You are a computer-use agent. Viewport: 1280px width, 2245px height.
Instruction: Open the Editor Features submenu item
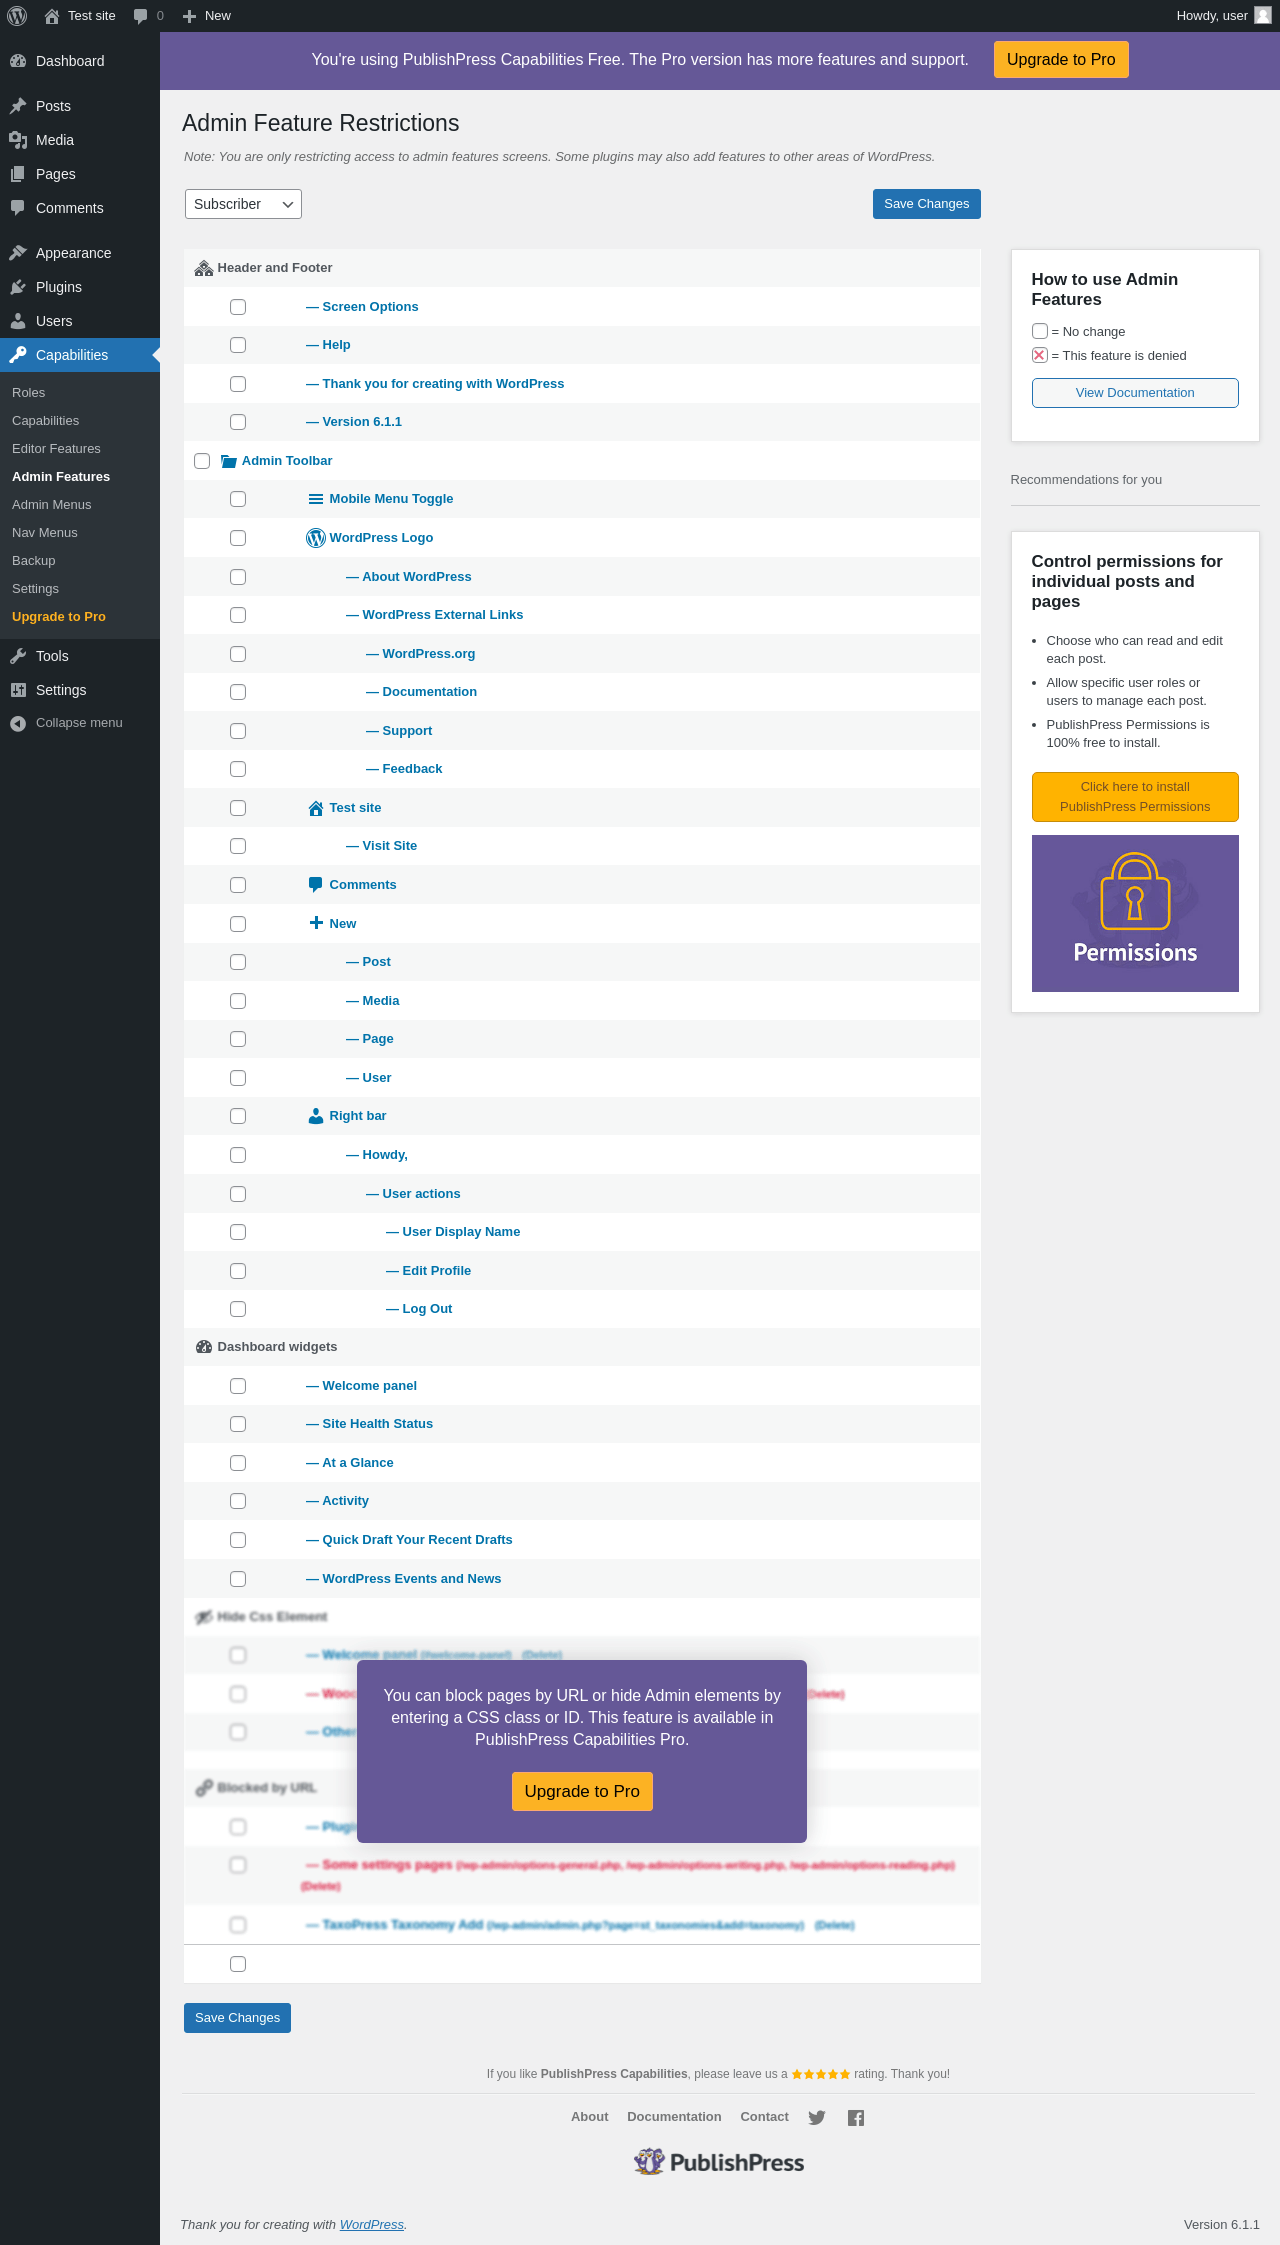56,449
